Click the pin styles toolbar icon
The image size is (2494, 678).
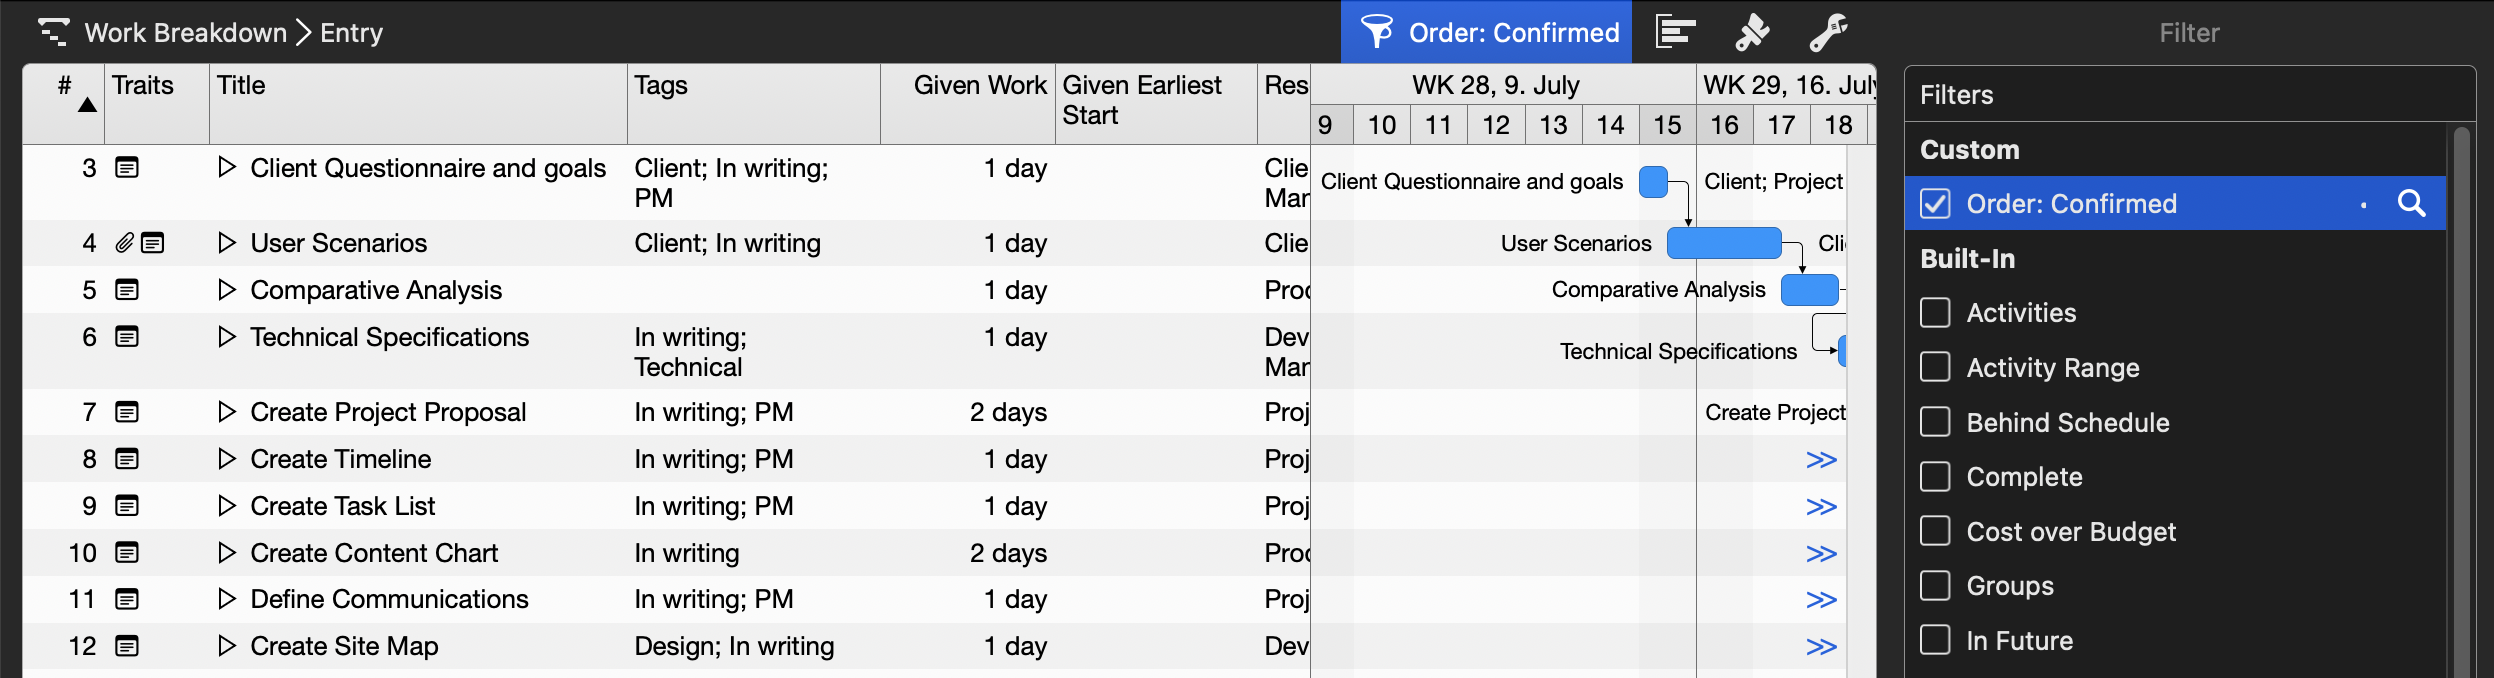(x=1752, y=32)
